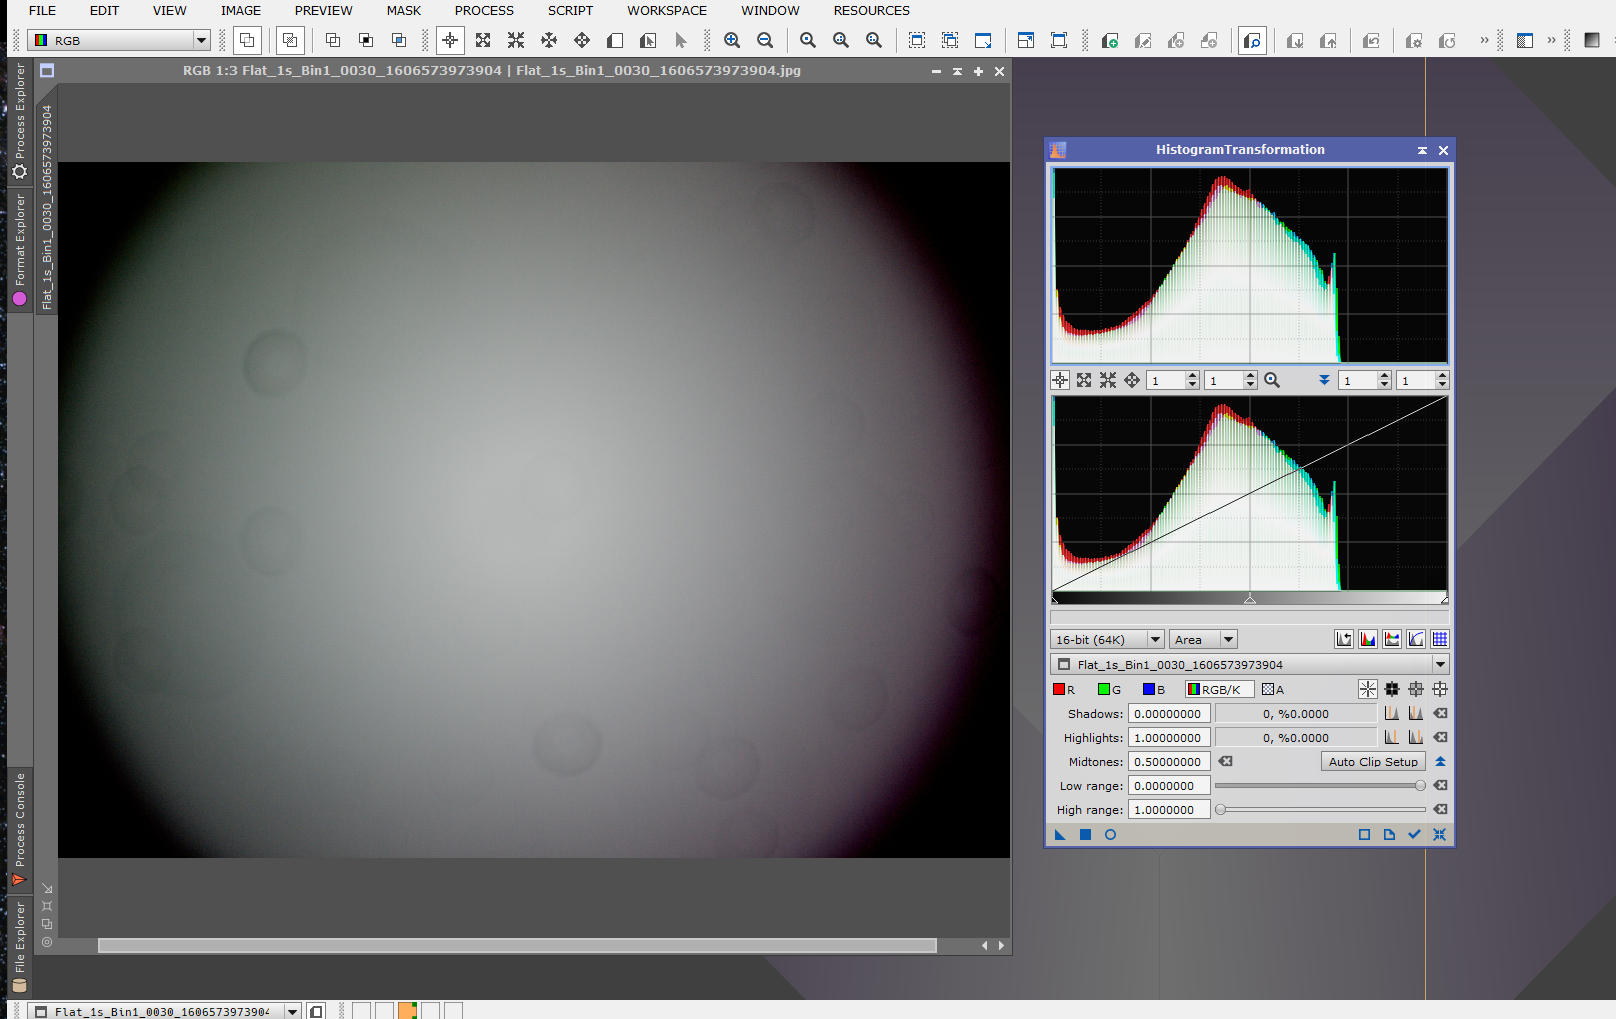Reset HistogramTransformation with the bottom-right reset icon
This screenshot has width=1616, height=1019.
[1439, 835]
